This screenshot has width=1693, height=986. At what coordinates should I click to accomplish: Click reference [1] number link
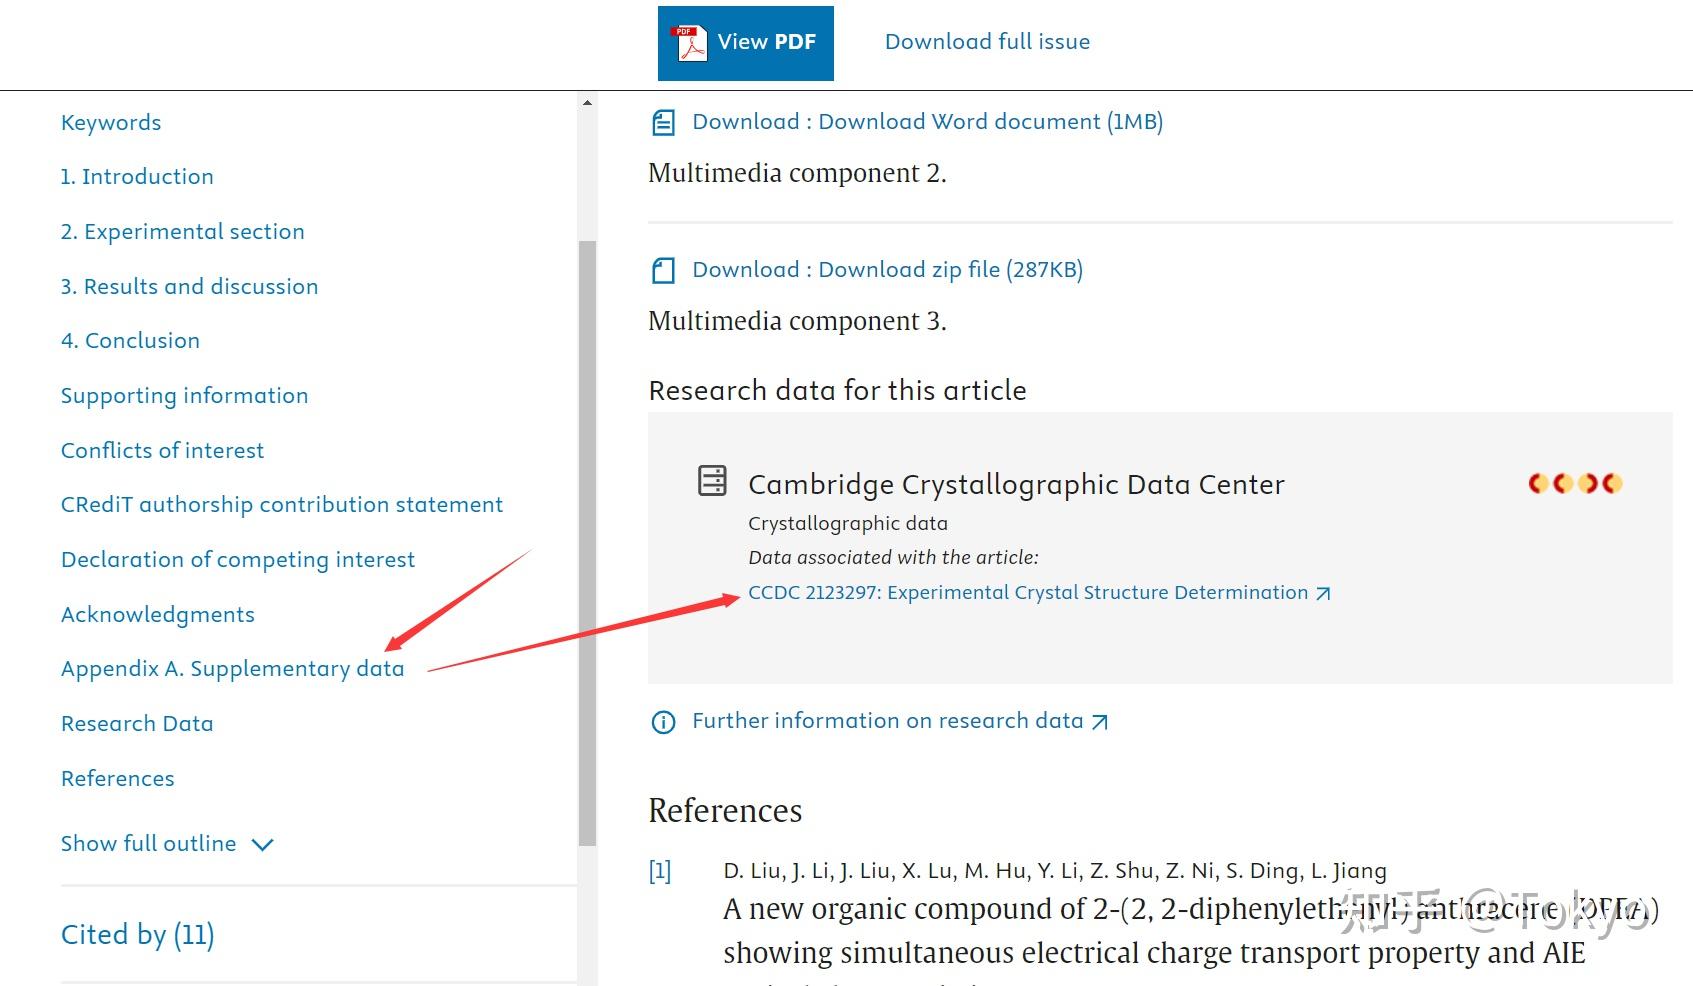point(660,871)
